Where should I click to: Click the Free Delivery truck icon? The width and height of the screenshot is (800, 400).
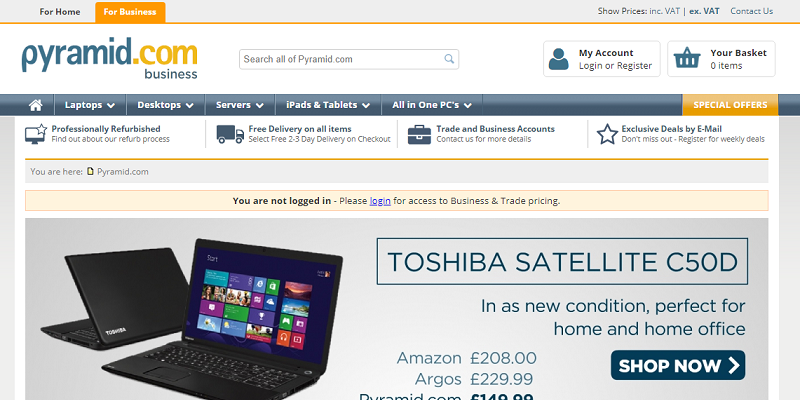tap(230, 134)
